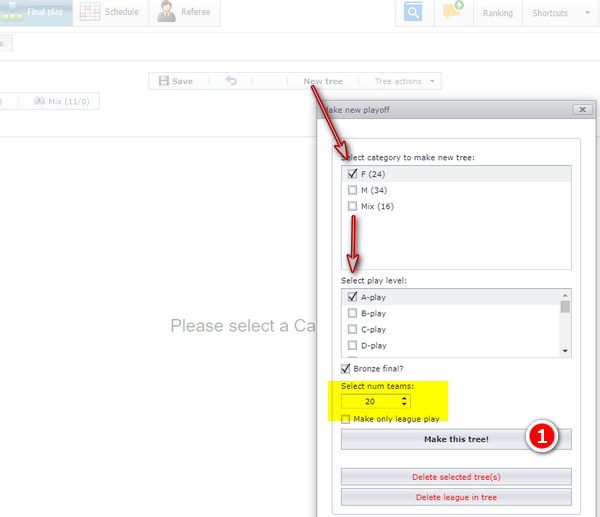Click the undo arrow icon
The width and height of the screenshot is (600, 517).
231,80
